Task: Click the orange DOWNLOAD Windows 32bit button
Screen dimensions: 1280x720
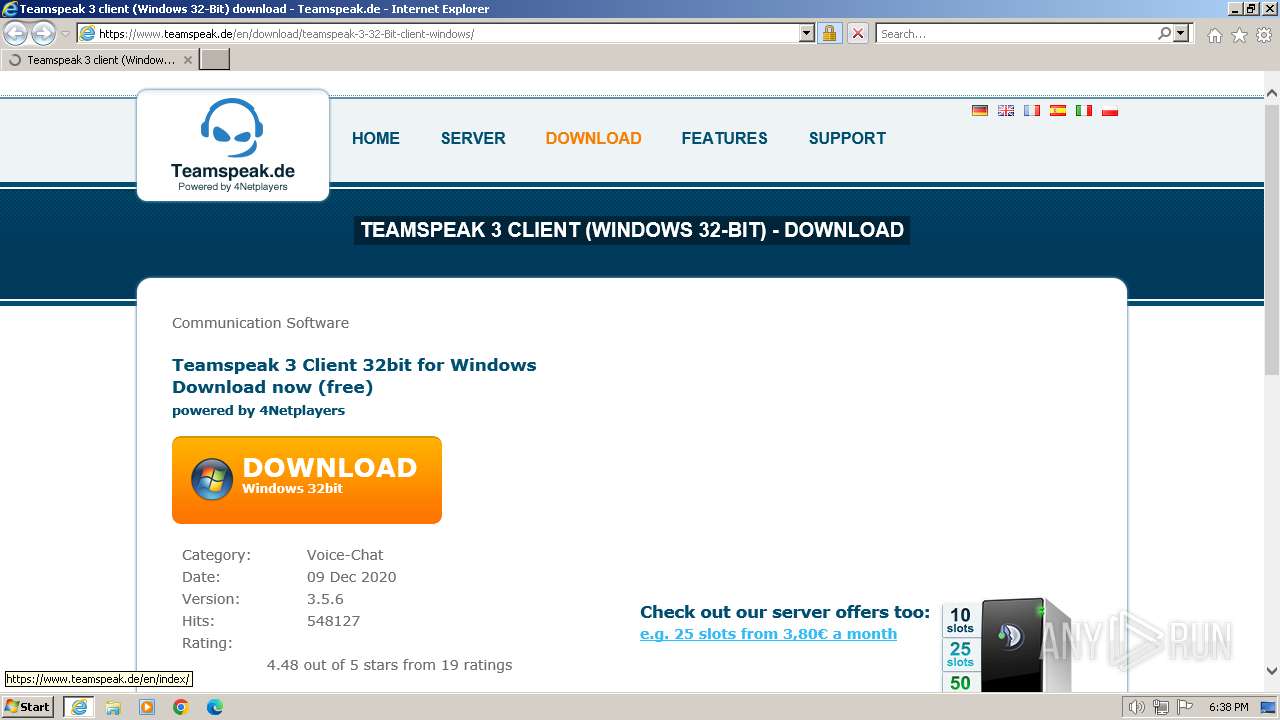Action: coord(307,480)
